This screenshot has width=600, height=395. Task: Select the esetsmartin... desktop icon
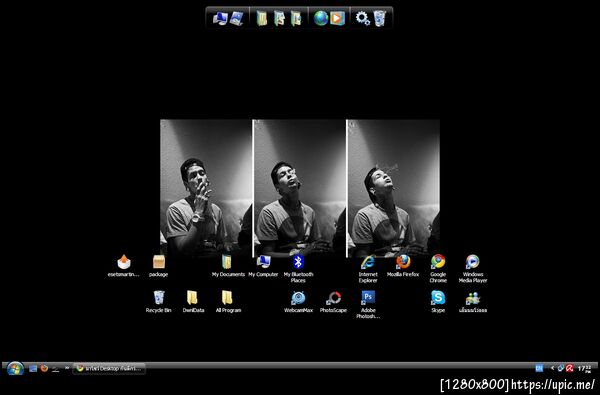(x=124, y=266)
